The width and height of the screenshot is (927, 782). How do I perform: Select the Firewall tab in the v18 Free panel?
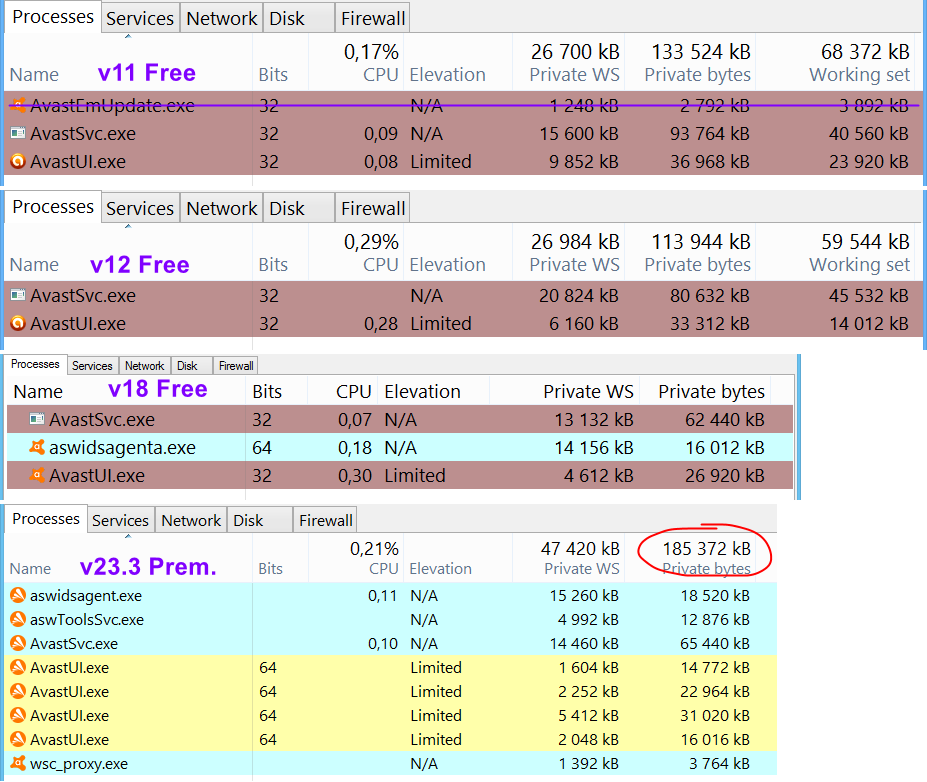pyautogui.click(x=236, y=366)
